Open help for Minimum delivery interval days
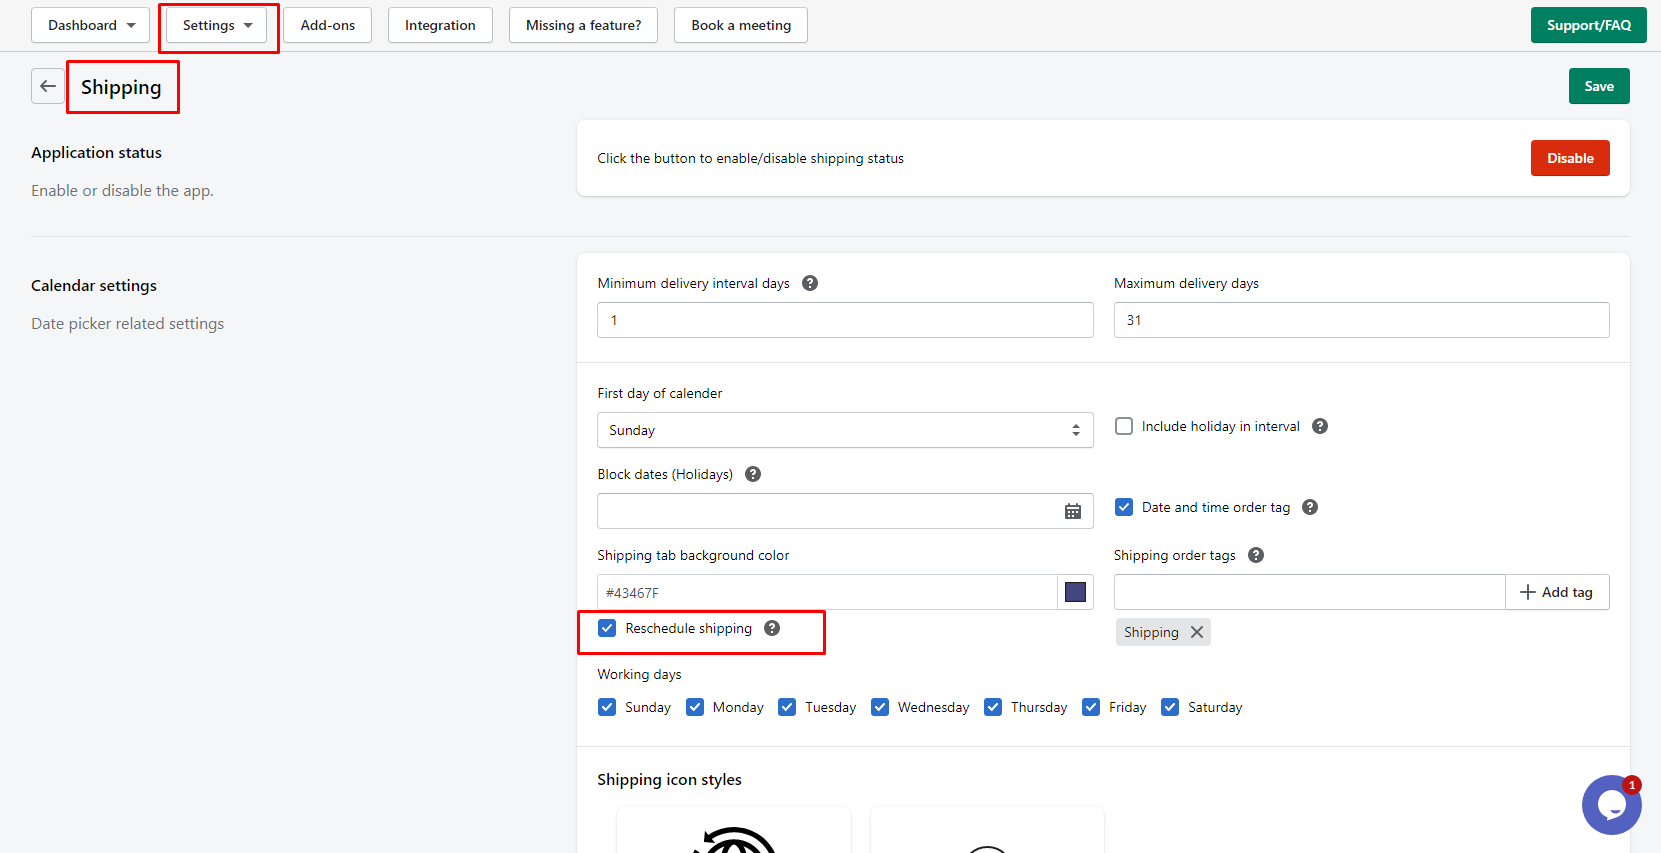Viewport: 1661px width, 853px height. 810,283
